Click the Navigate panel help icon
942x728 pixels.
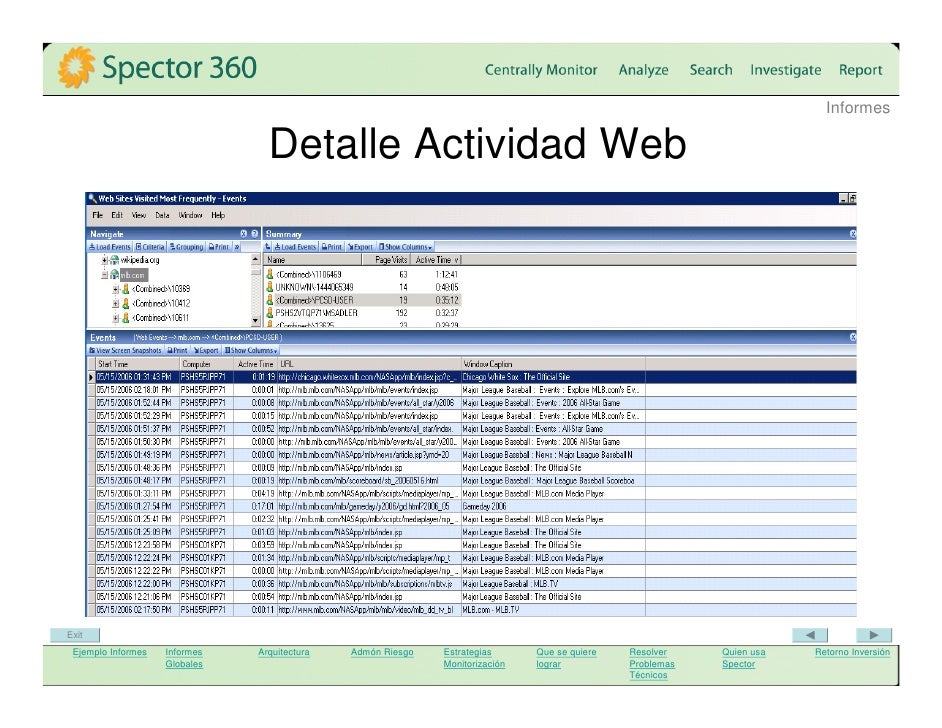[254, 234]
